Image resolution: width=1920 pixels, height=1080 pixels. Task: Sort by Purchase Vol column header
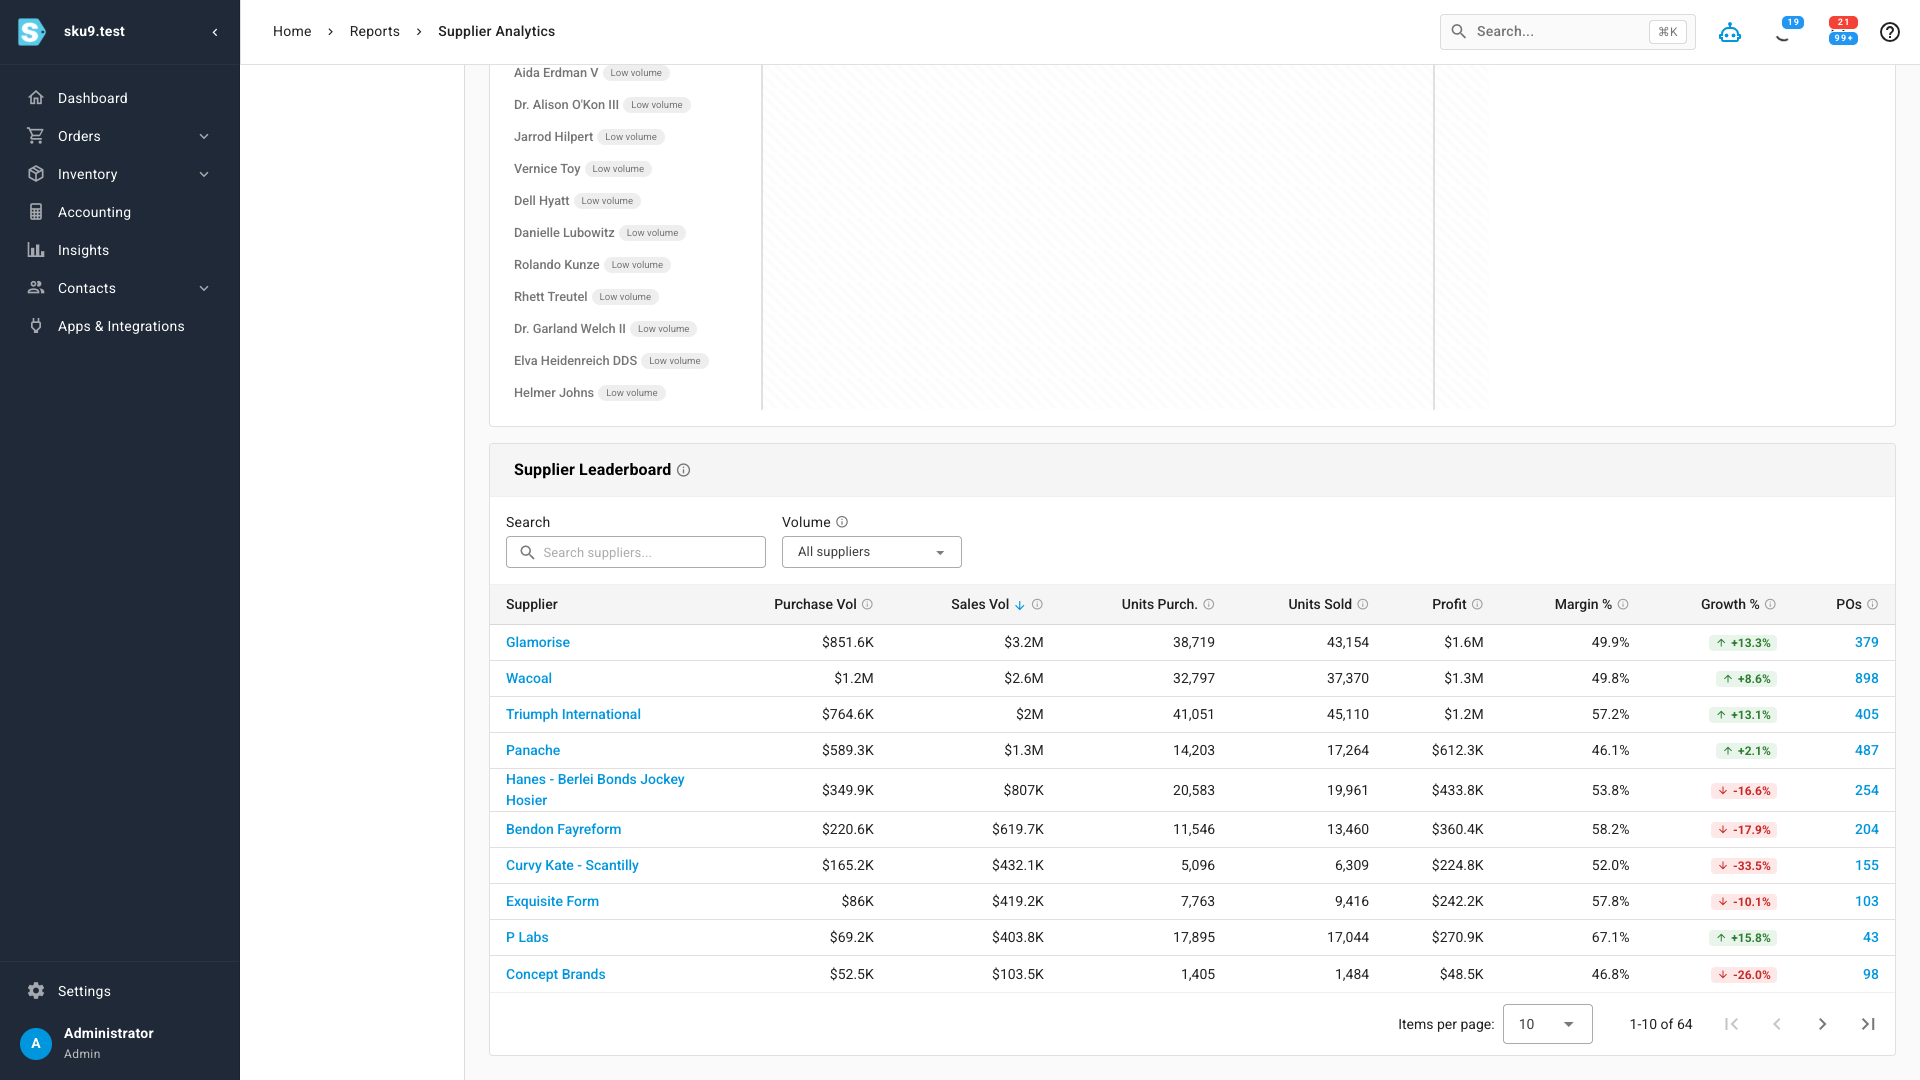pos(815,604)
